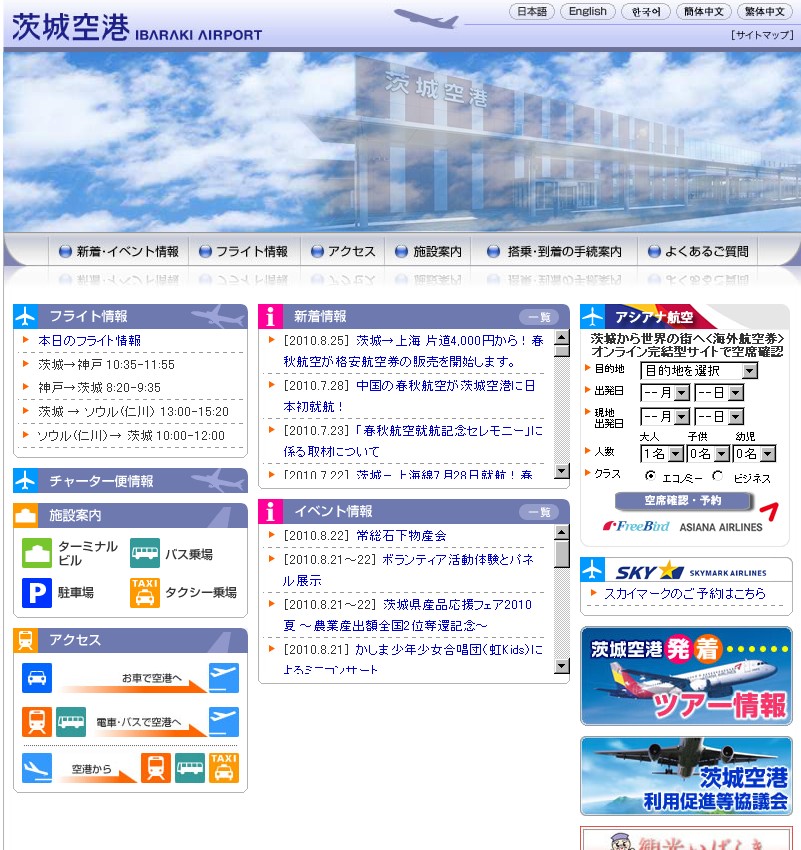Click the pink info icon on イベント情報
Image resolution: width=801 pixels, height=850 pixels.
(x=270, y=512)
